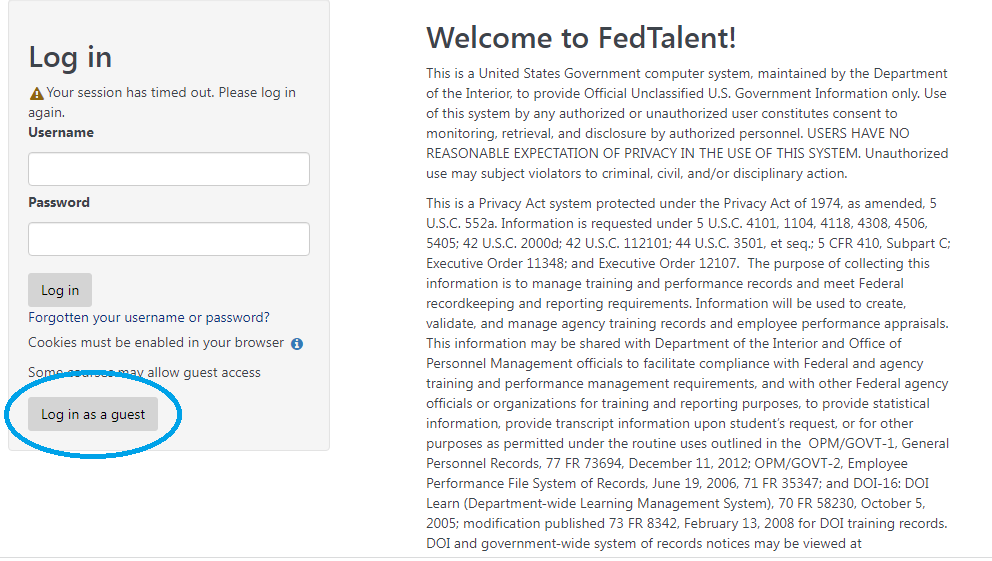Click the DOI Learn Management System text
This screenshot has height=561, width=992.
[x=677, y=493]
